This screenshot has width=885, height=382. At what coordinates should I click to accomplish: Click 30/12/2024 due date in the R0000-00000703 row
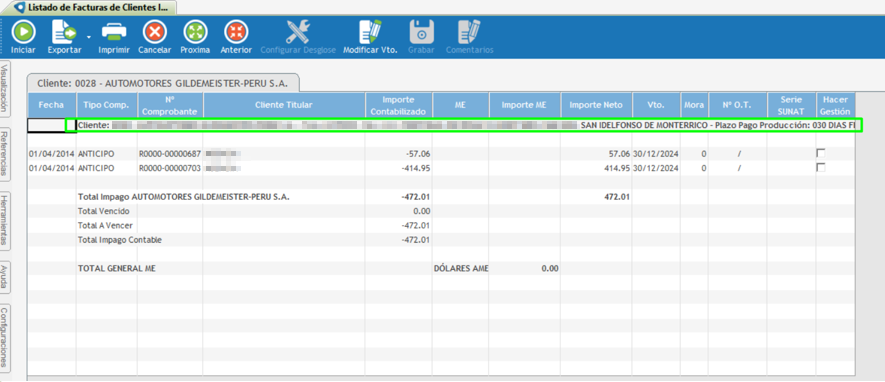click(x=656, y=168)
